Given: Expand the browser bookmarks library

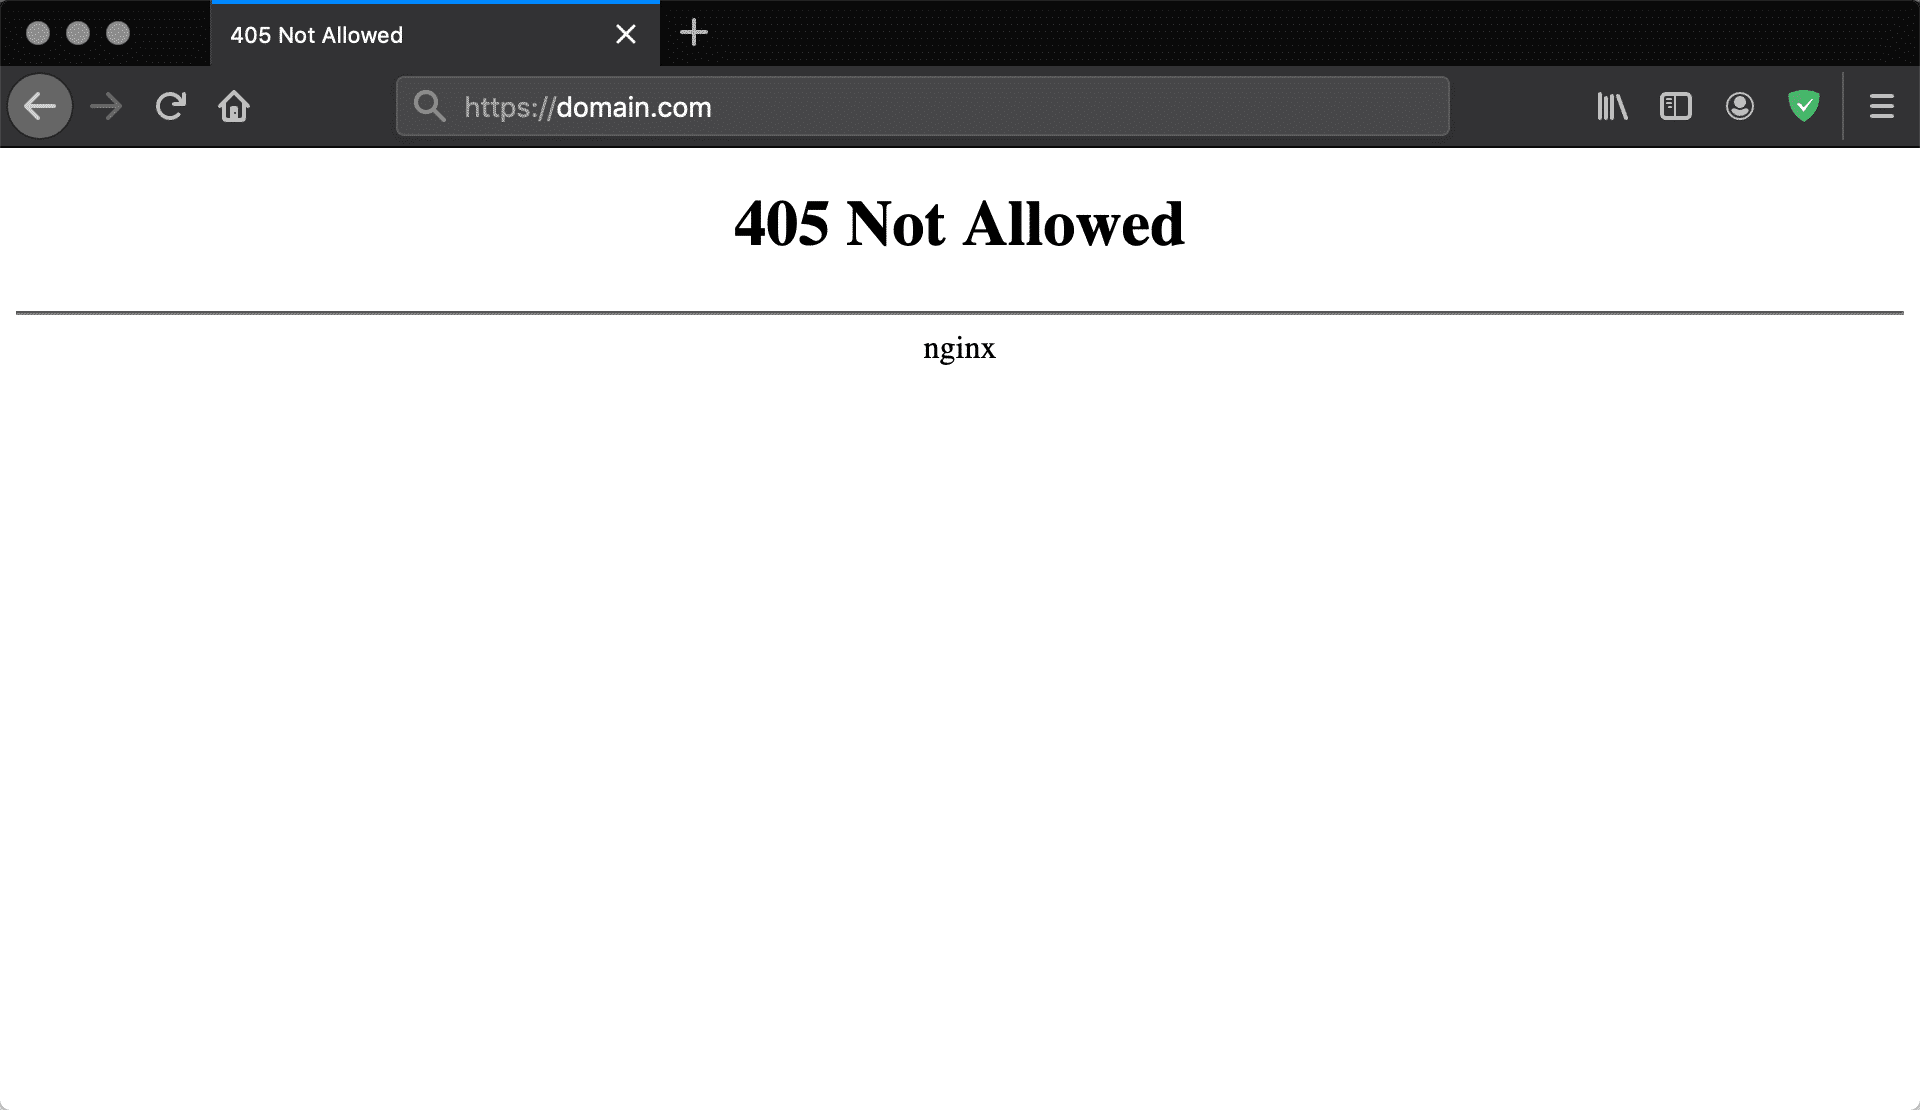Looking at the screenshot, I should point(1612,106).
